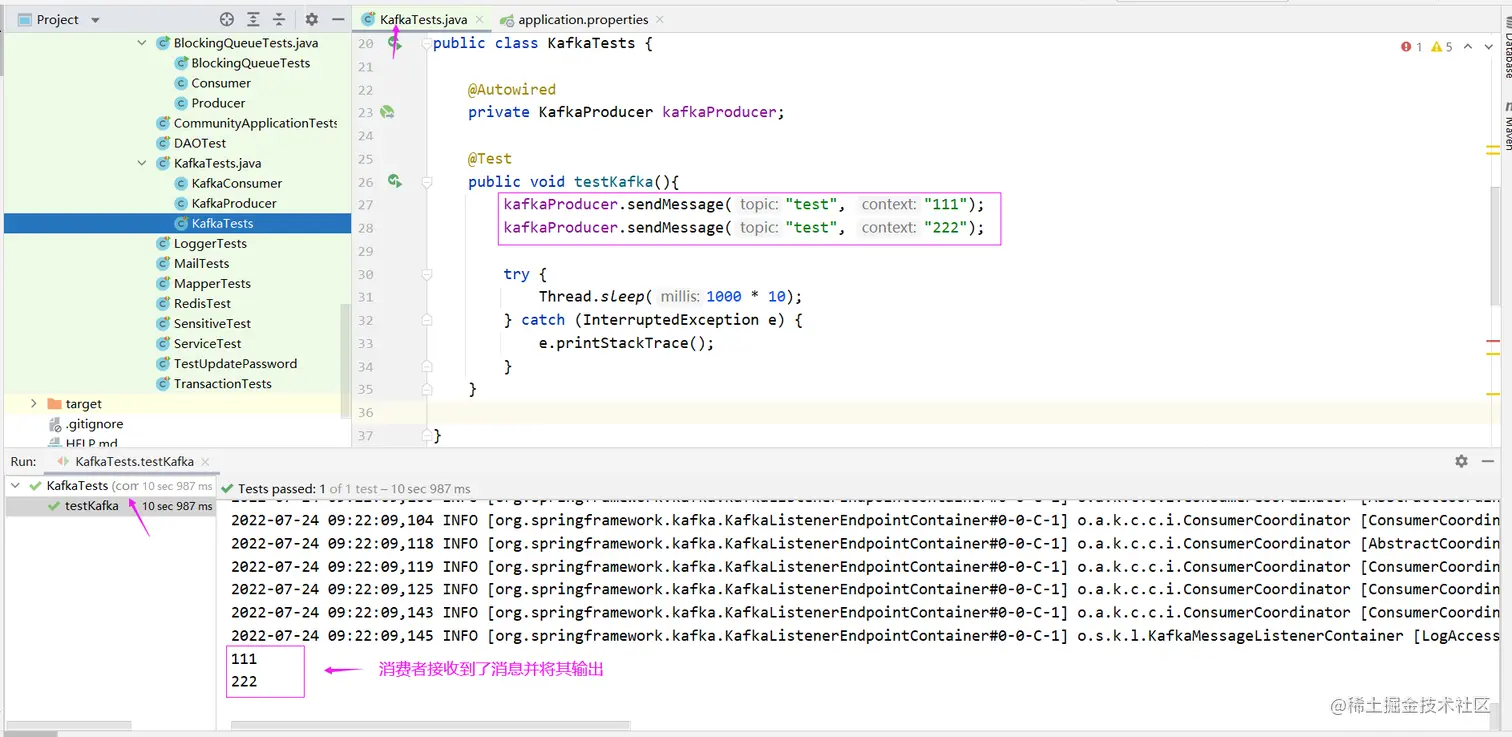Expand the target folder
The image size is (1512, 737).
[x=33, y=403]
